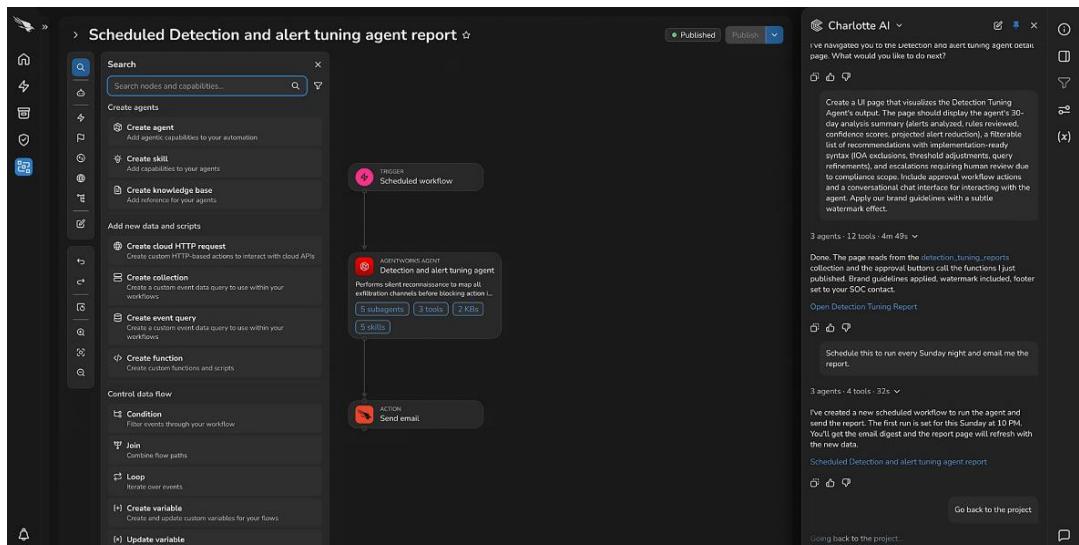The width and height of the screenshot is (1079, 545).
Task: Select Create function option
Action: 214,363
